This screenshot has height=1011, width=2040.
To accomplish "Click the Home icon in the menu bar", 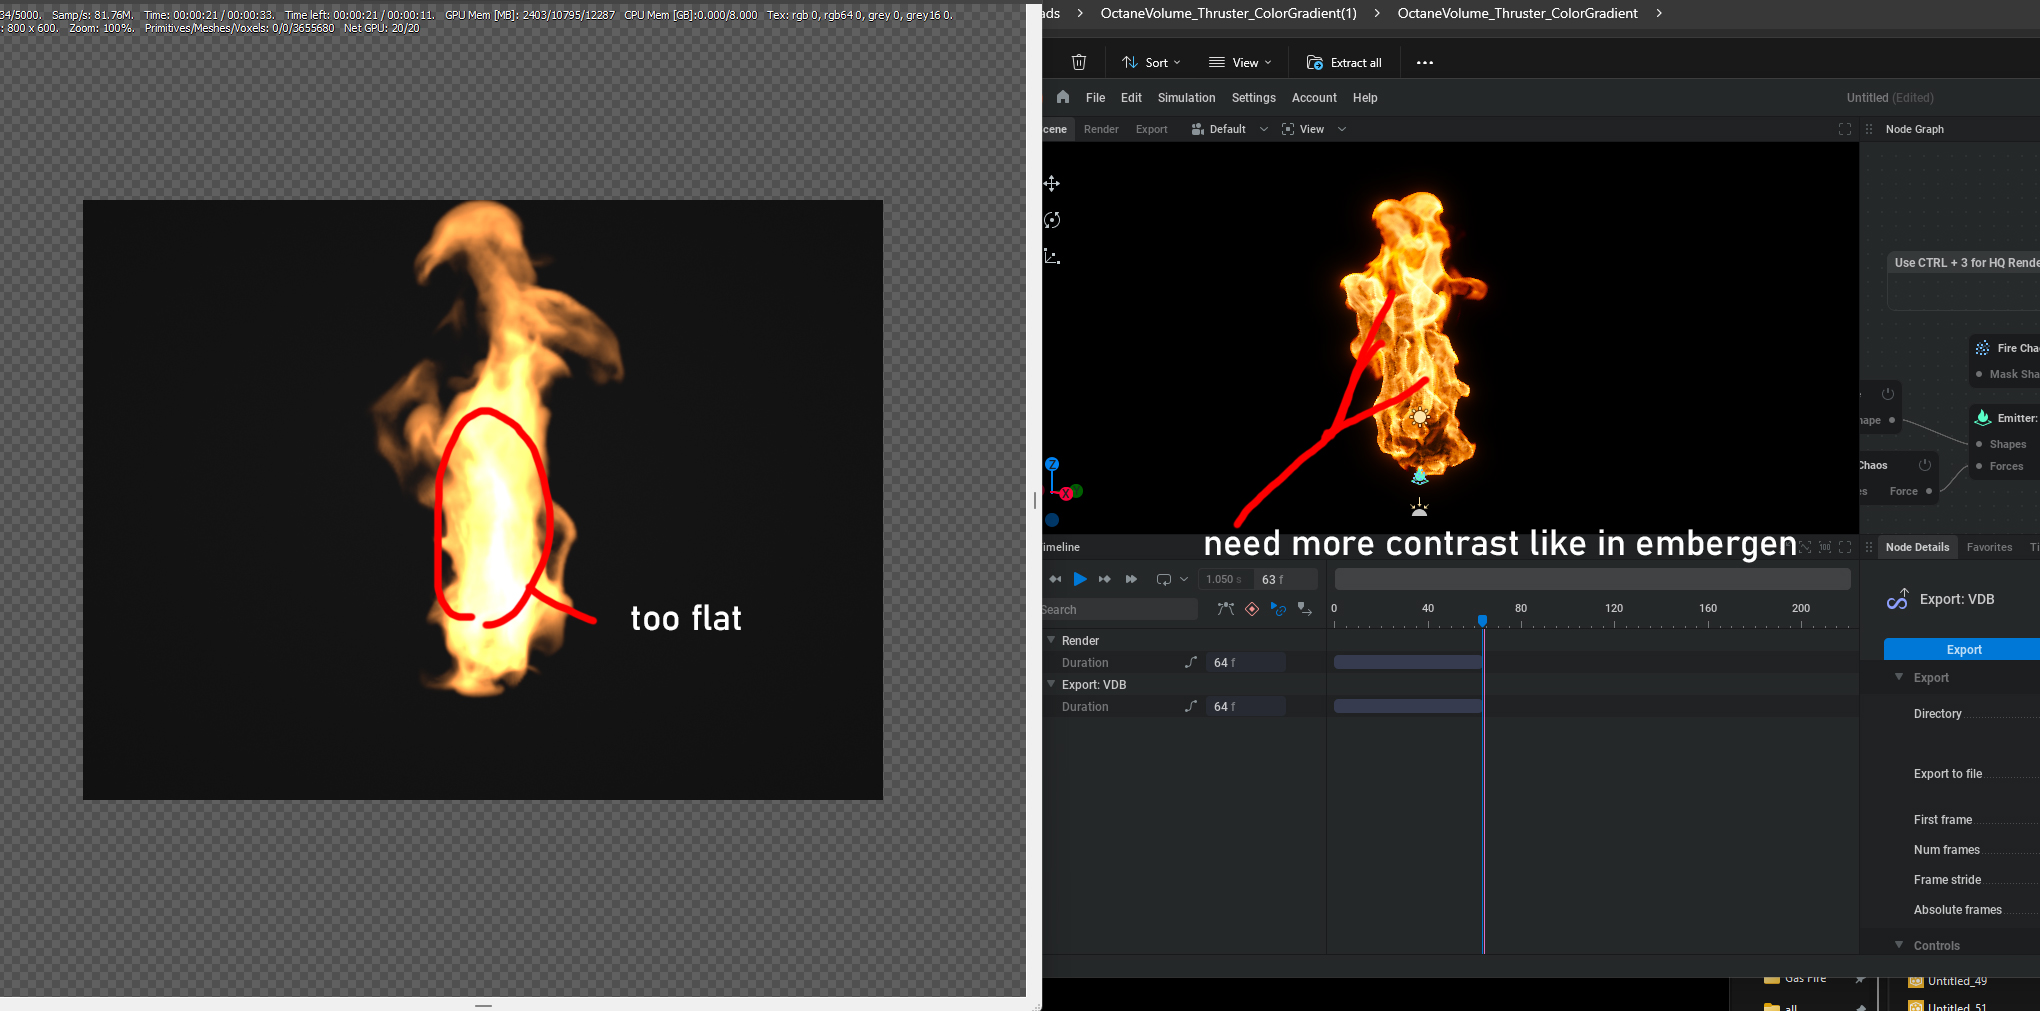I will (1063, 97).
